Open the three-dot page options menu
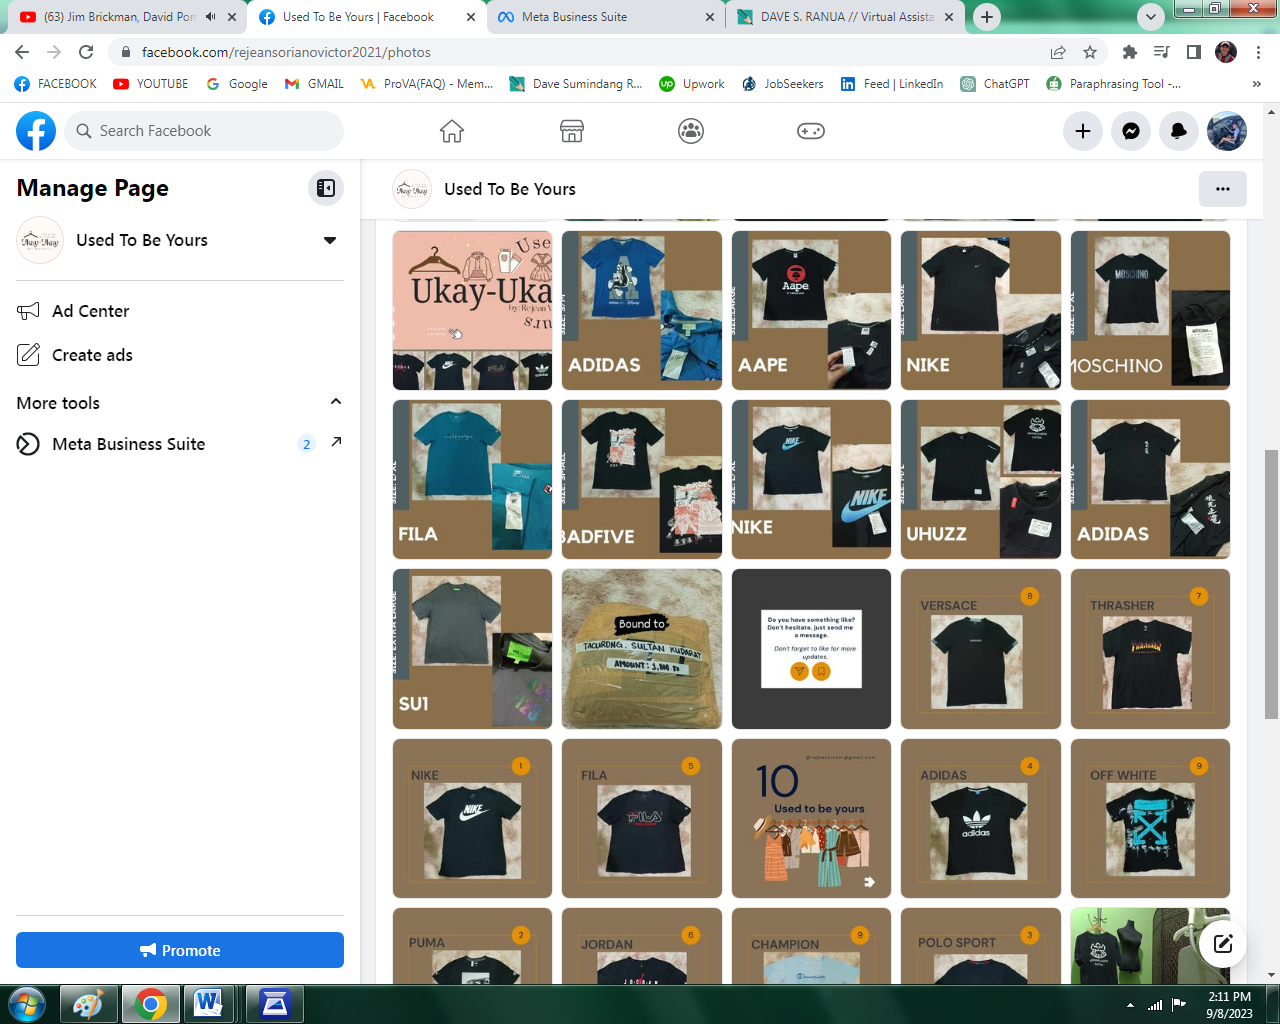This screenshot has height=1024, width=1280. click(1223, 189)
